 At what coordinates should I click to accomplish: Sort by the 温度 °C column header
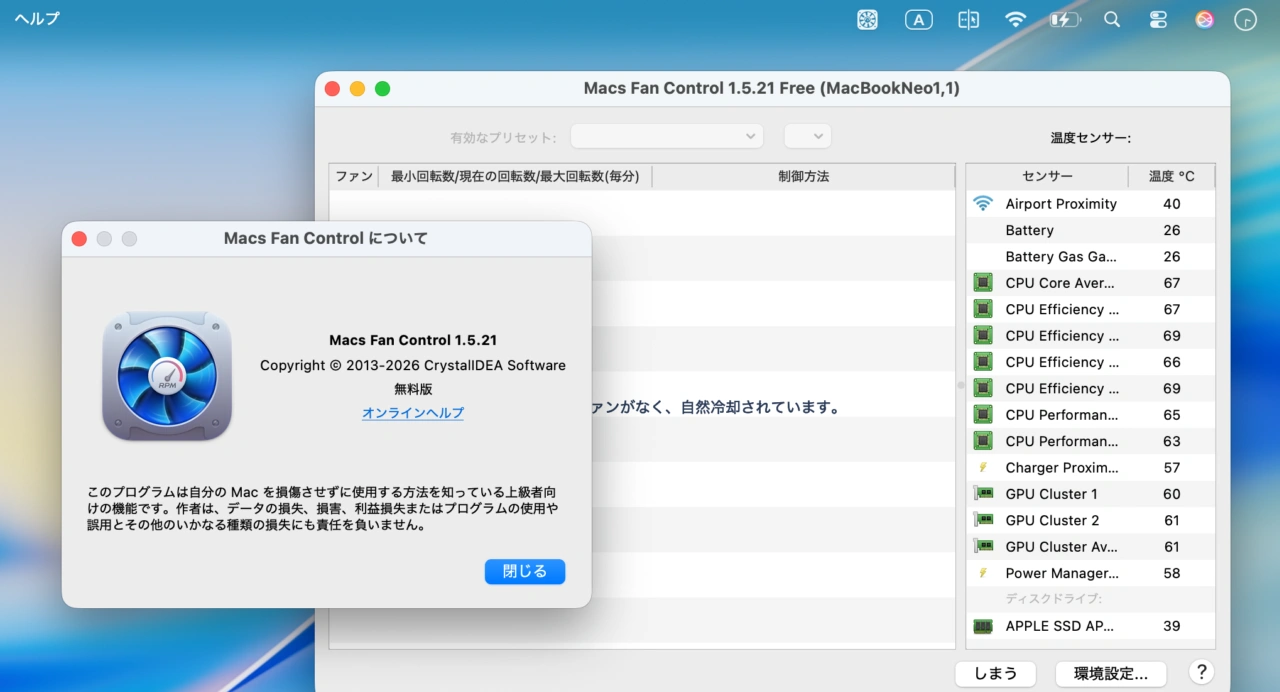tap(1171, 176)
